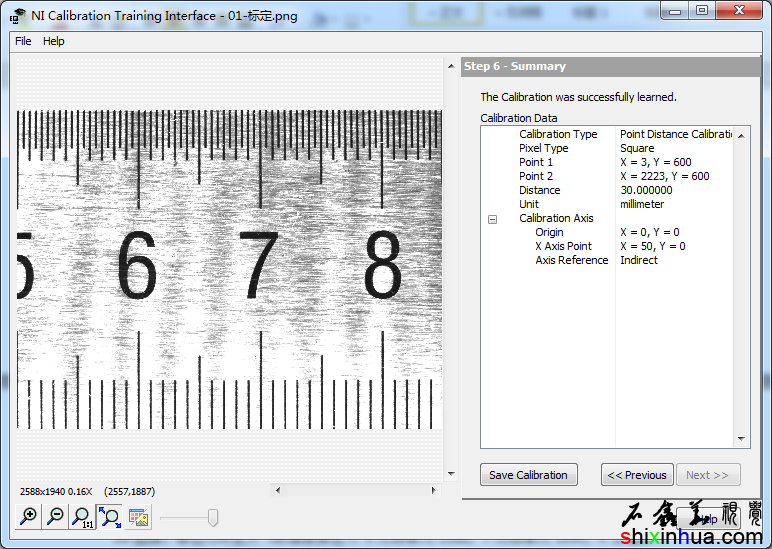
Task: Click the graduation cap title bar icon
Action: tap(19, 15)
